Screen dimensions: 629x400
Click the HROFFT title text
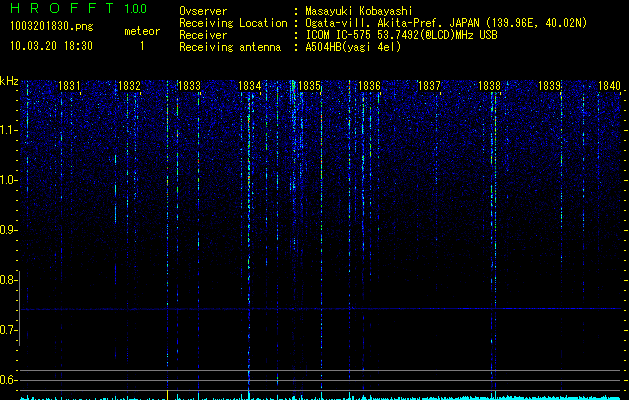coord(63,8)
